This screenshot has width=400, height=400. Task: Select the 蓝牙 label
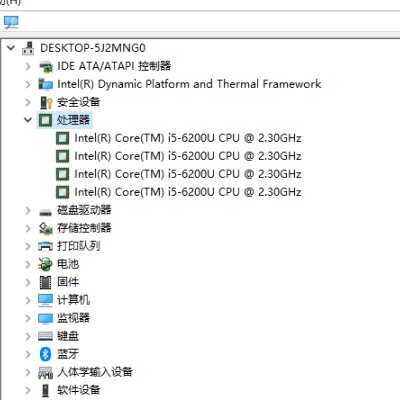[68, 354]
